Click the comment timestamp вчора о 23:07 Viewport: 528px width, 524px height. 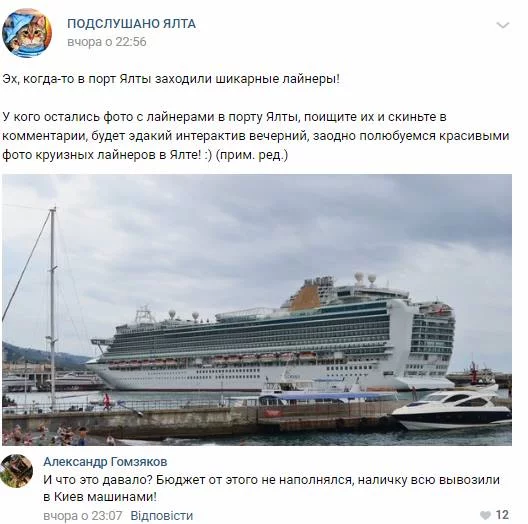point(82,515)
